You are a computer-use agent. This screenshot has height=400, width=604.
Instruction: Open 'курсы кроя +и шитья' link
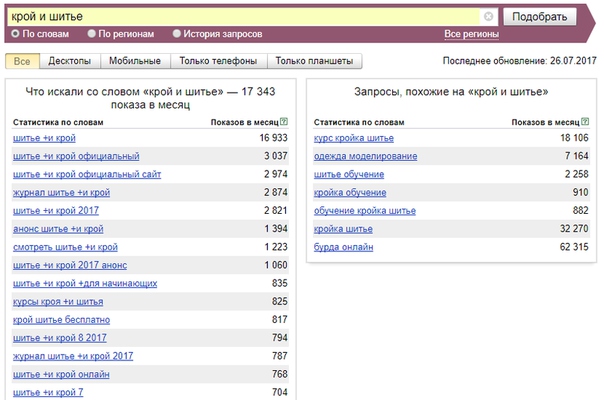(58, 301)
